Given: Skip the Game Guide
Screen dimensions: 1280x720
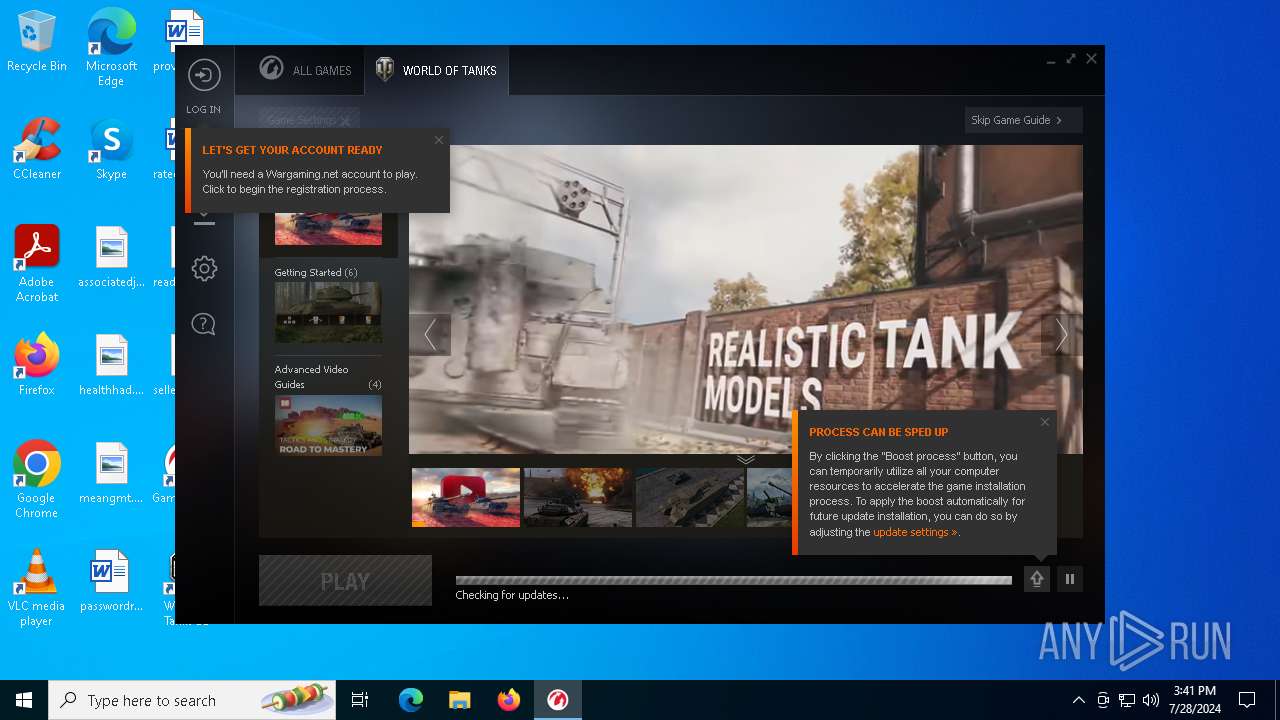Looking at the screenshot, I should (1023, 120).
